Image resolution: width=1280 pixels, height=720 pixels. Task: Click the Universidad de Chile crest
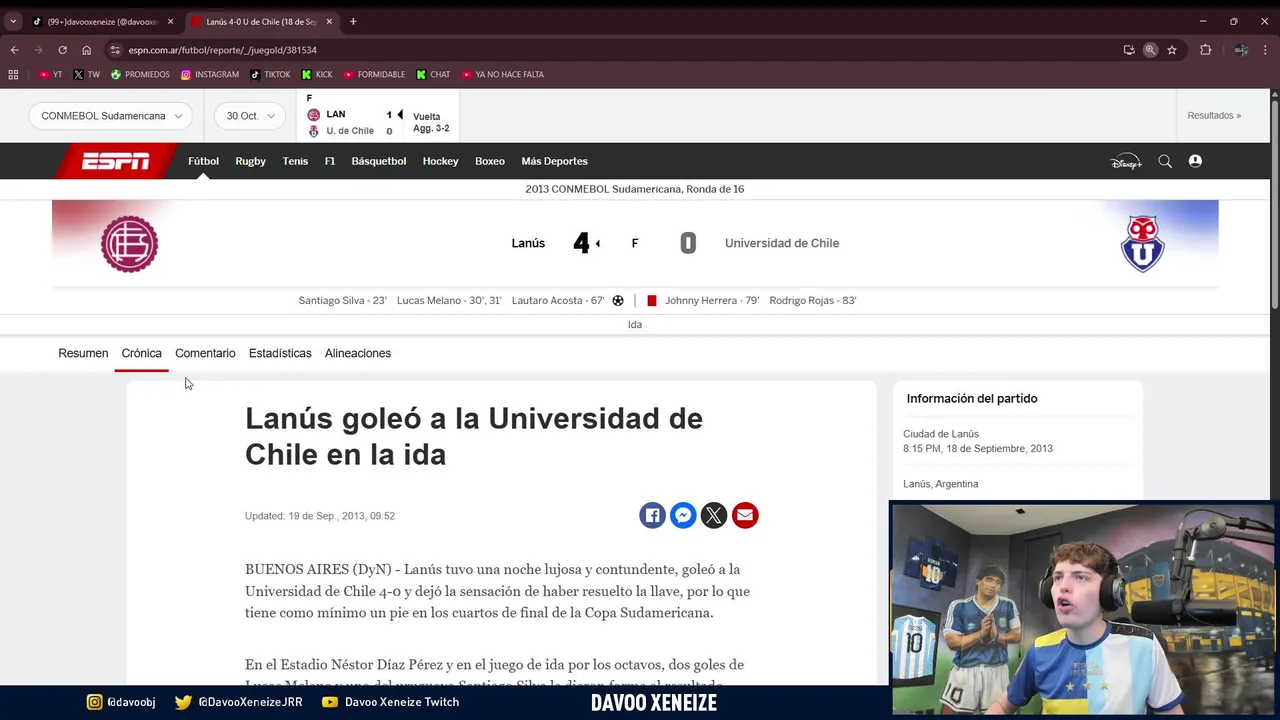1142,243
